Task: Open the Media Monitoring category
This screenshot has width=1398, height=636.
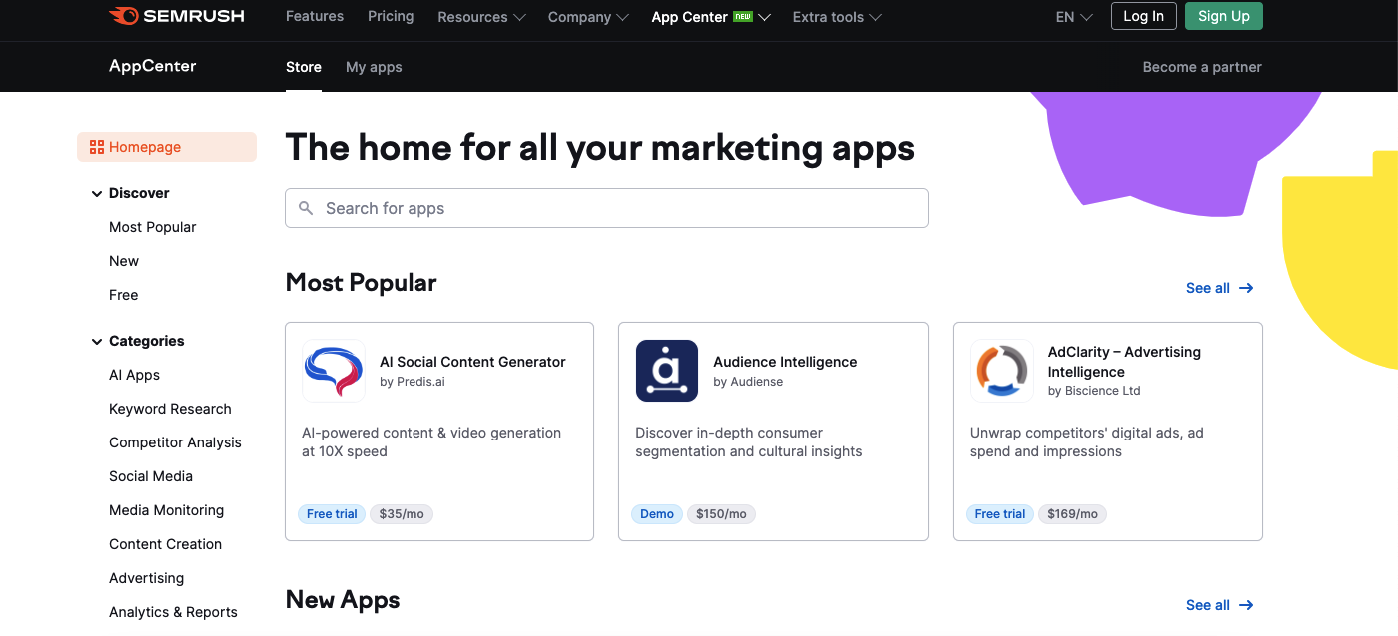Action: pos(167,510)
